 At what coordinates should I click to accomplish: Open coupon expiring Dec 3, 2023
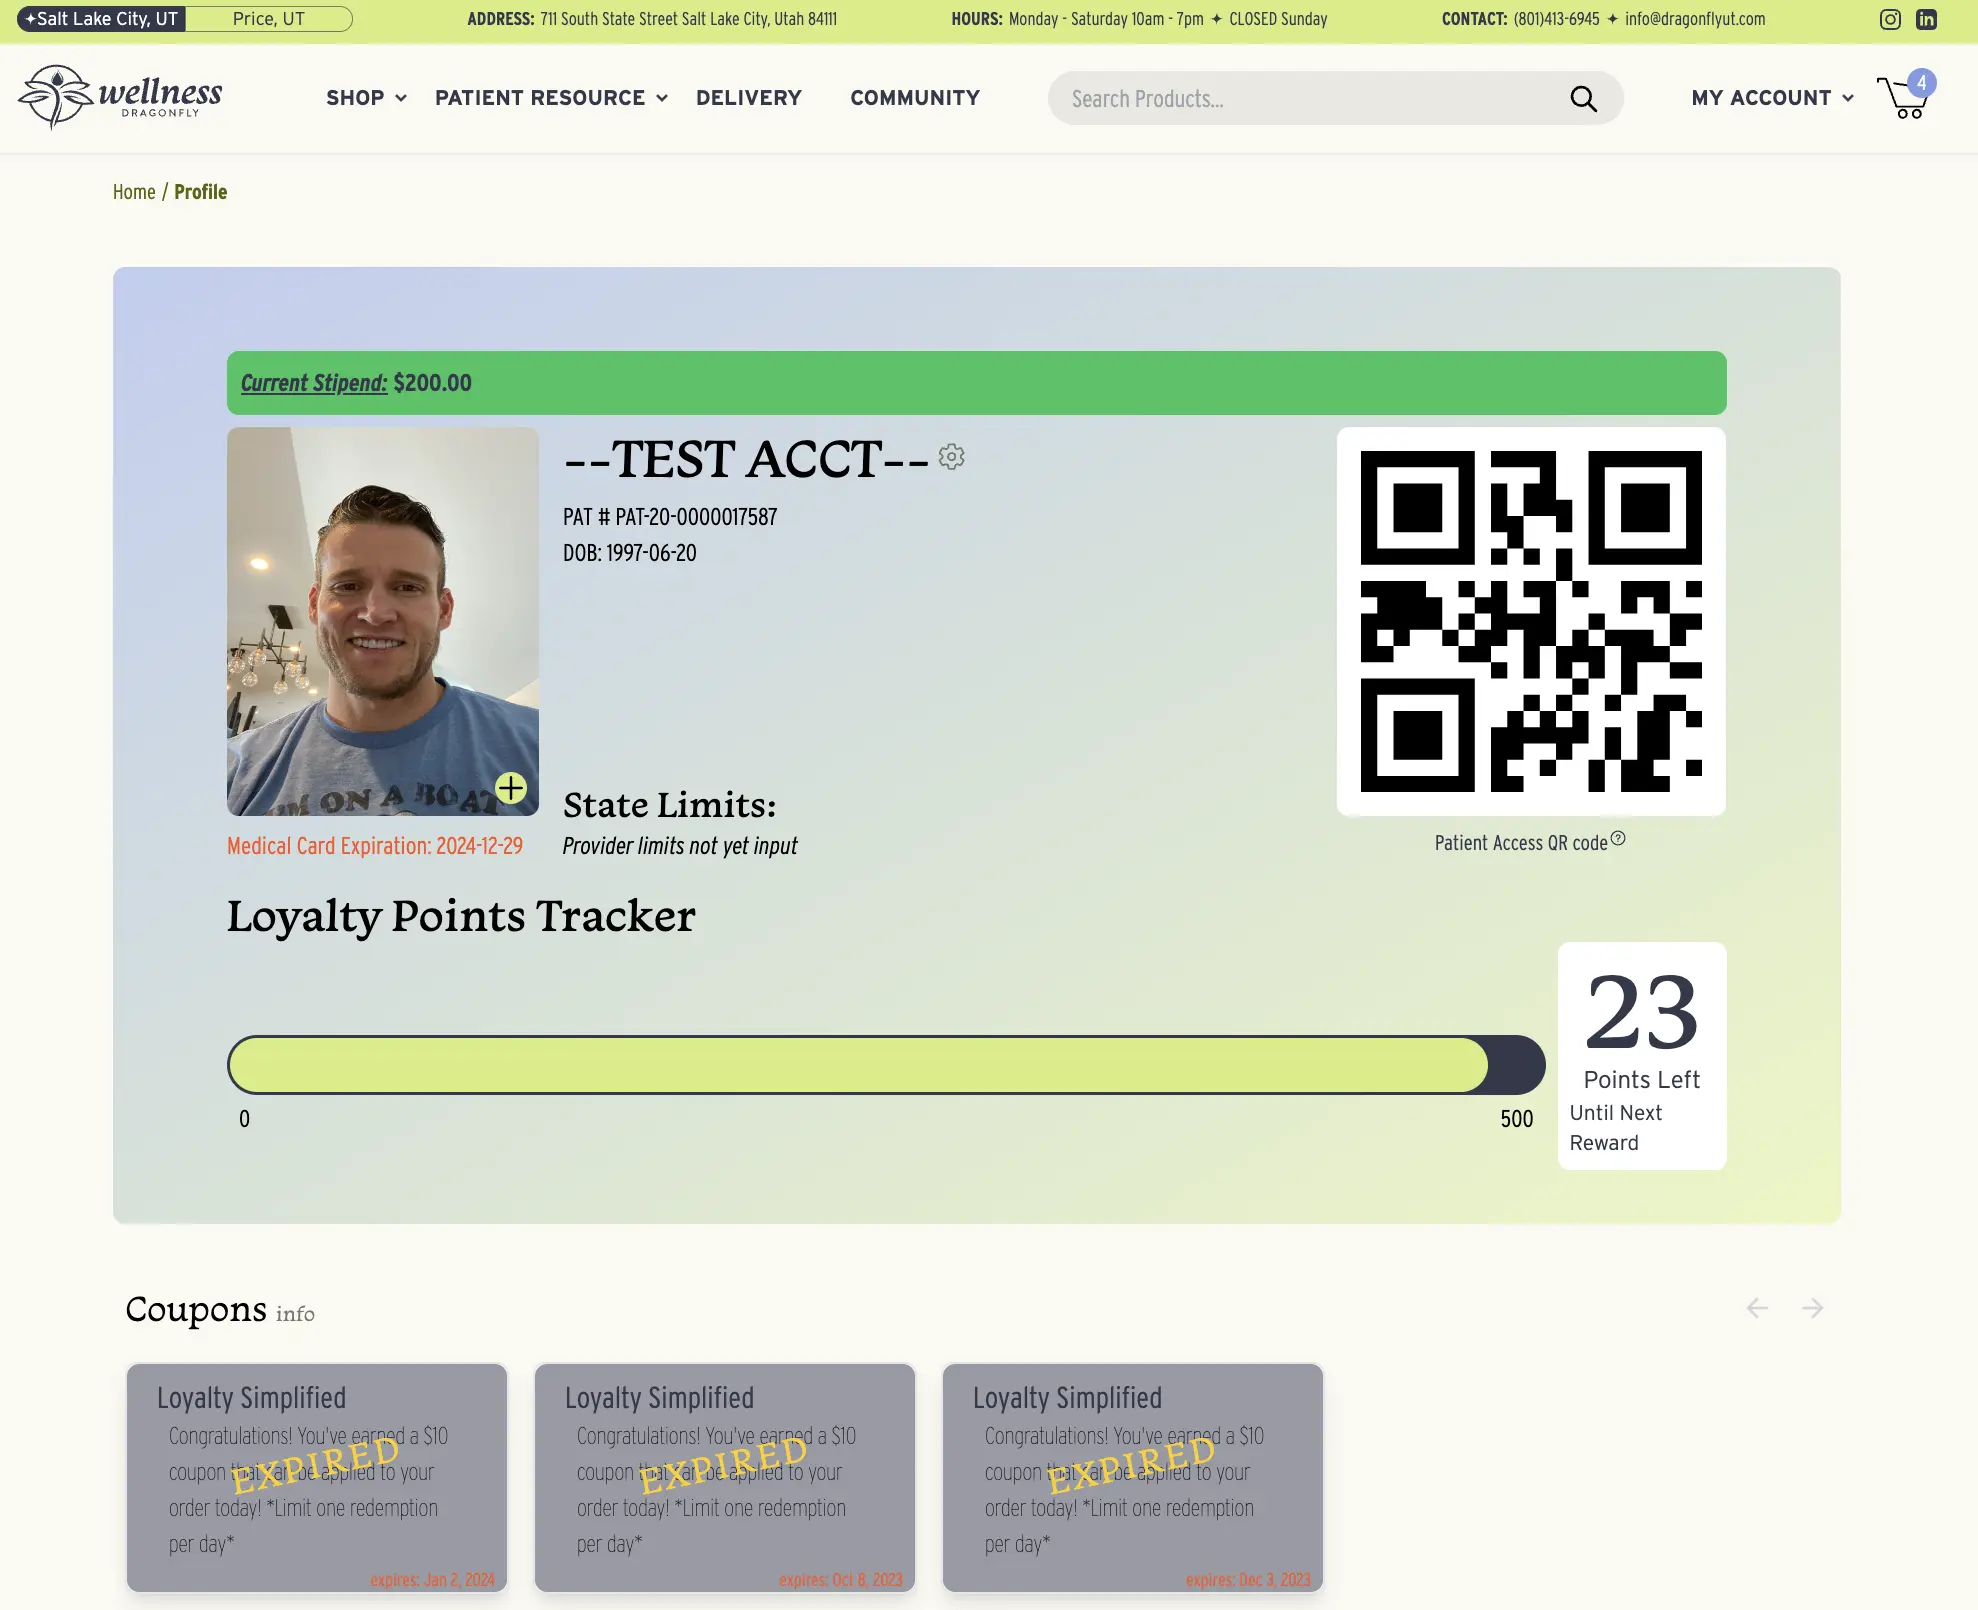1133,1477
